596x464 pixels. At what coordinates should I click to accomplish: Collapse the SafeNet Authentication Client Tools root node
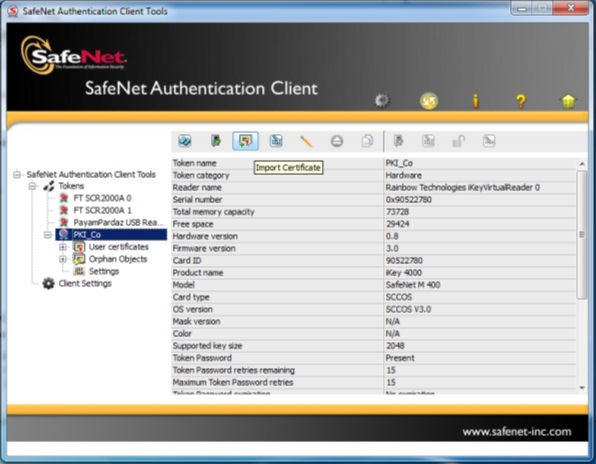coord(17,174)
